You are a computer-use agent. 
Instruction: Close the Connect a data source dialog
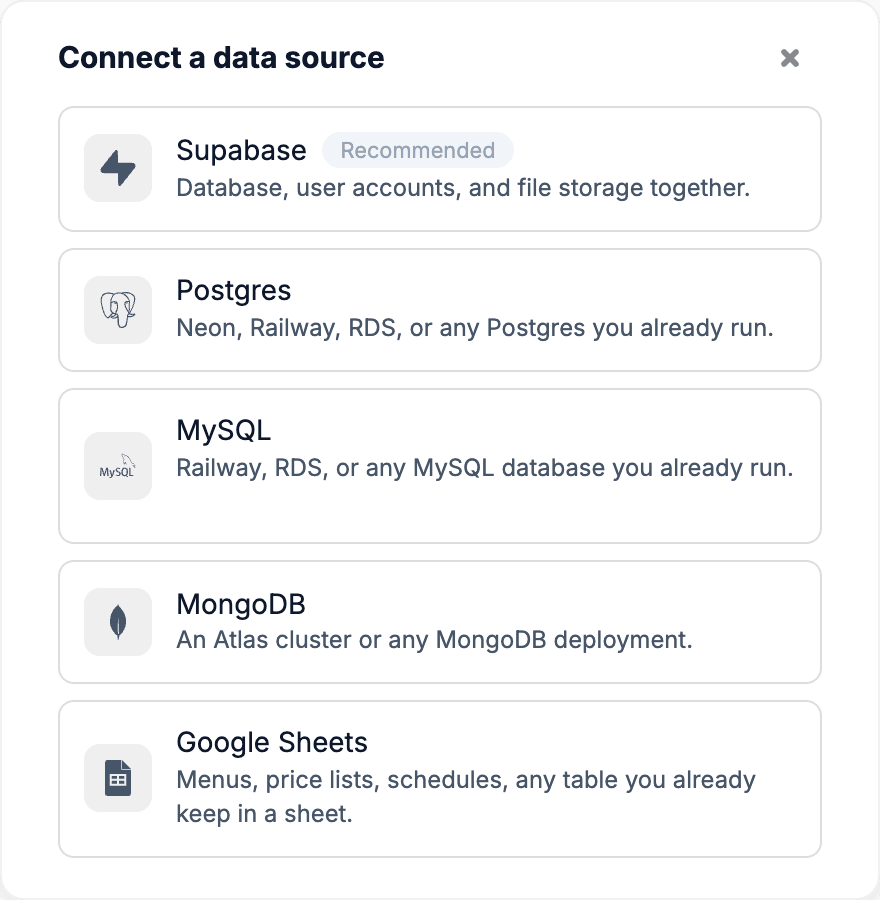[x=790, y=58]
